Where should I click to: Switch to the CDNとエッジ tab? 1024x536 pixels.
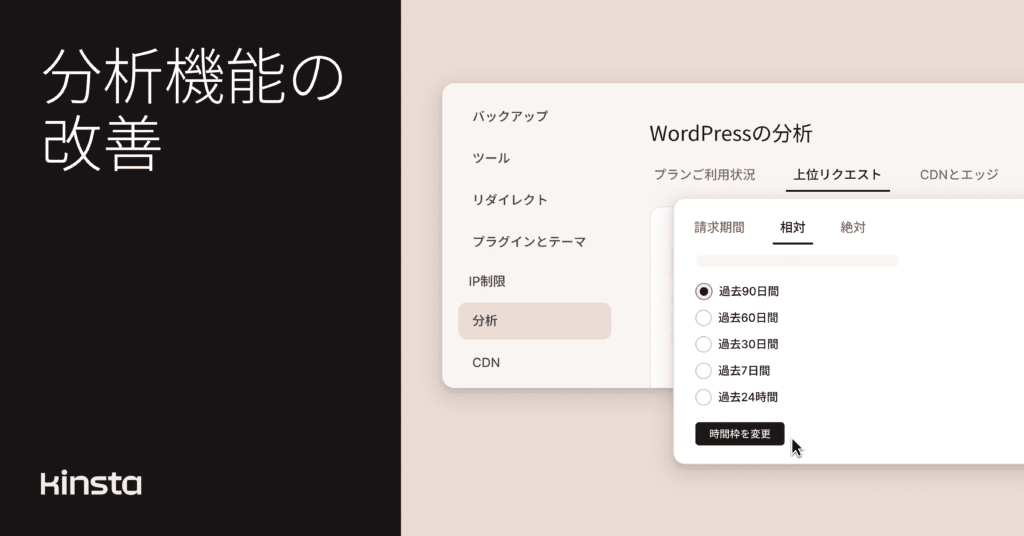coord(959,174)
